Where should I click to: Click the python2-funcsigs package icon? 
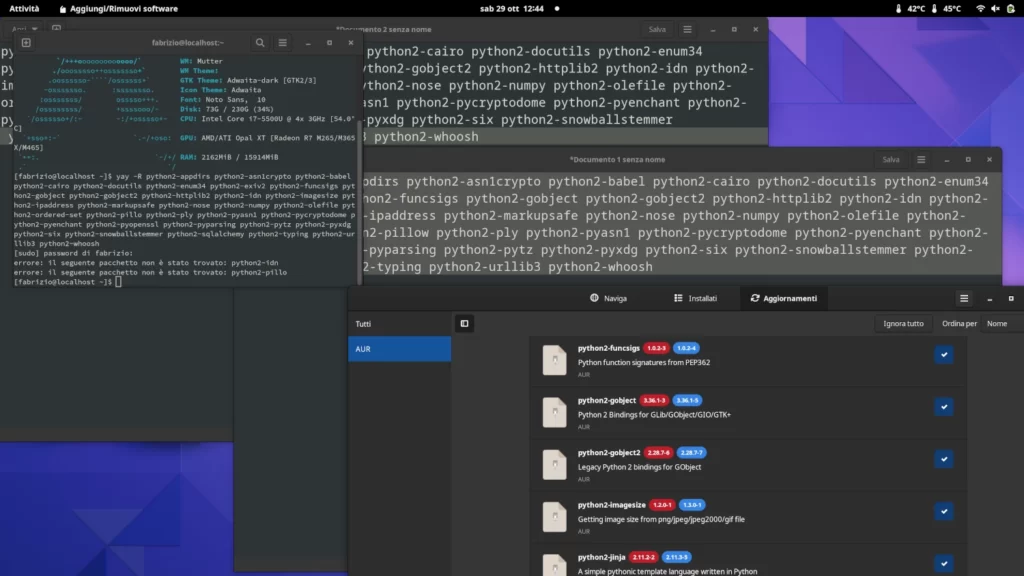pyautogui.click(x=554, y=360)
